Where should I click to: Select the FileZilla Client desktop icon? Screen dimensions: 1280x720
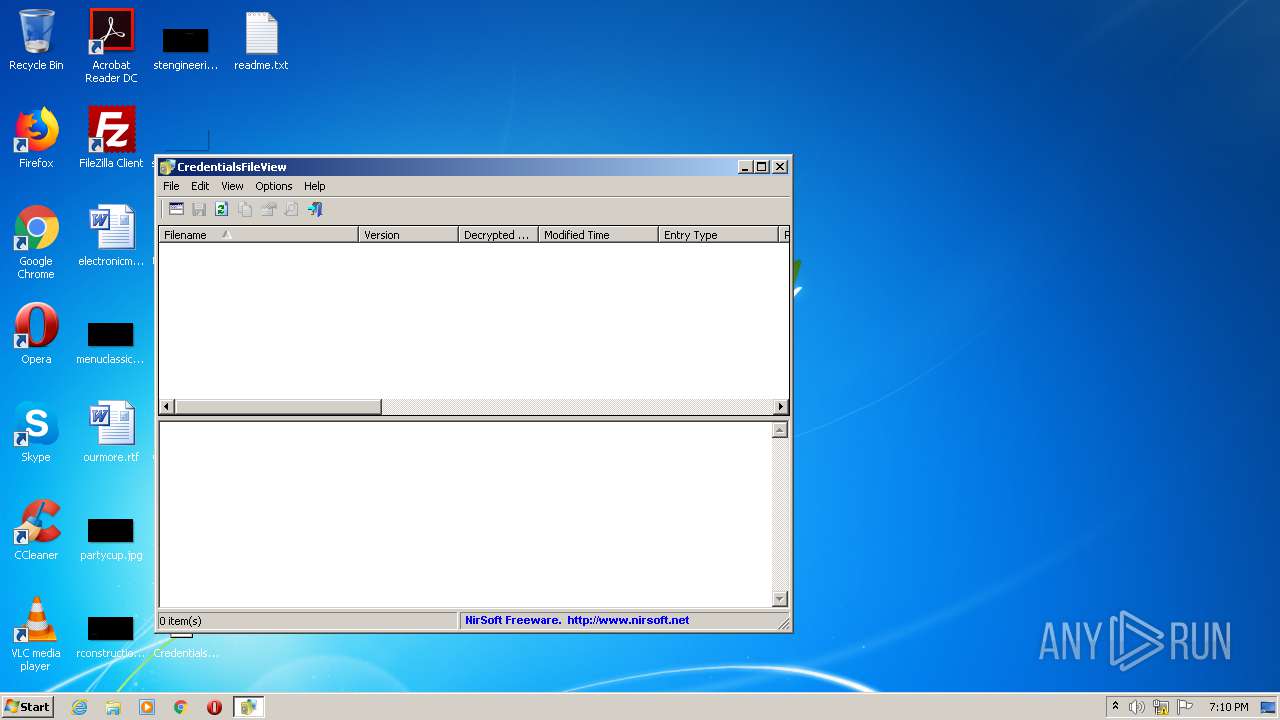pyautogui.click(x=111, y=138)
